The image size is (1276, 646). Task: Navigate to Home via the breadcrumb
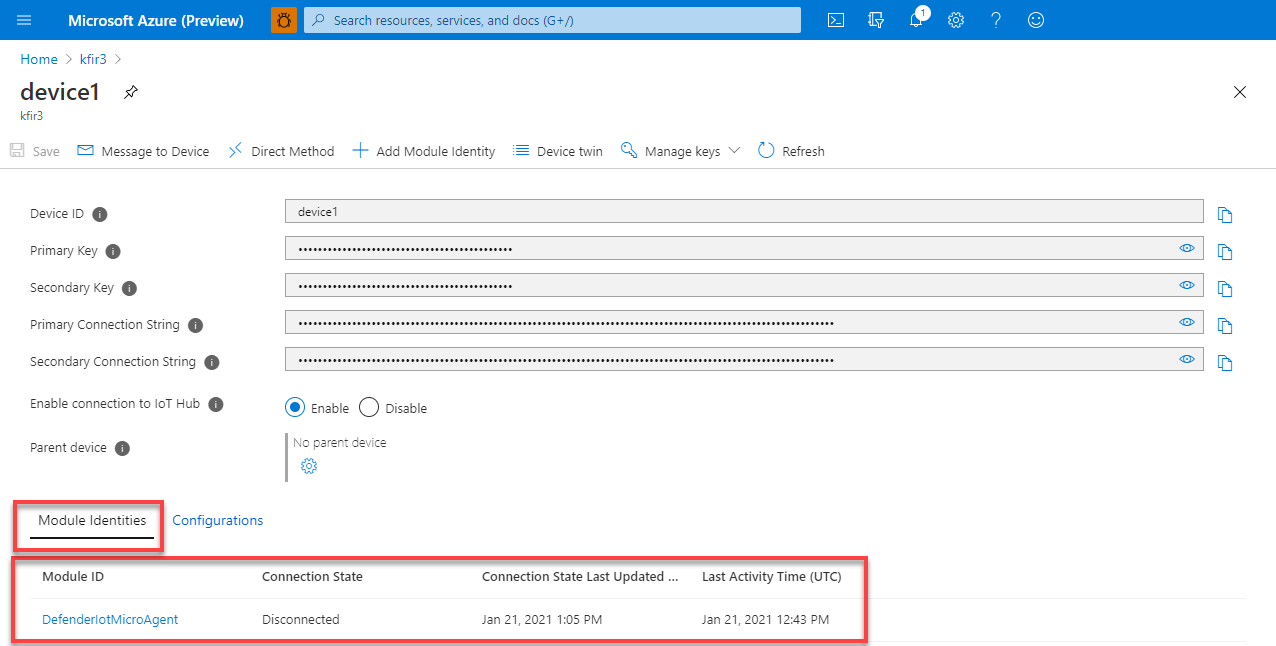pos(39,59)
